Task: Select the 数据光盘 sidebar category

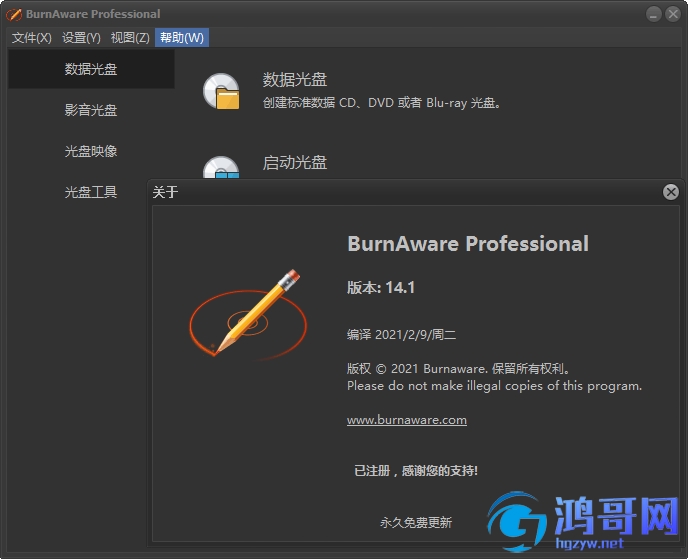Action: [91, 69]
